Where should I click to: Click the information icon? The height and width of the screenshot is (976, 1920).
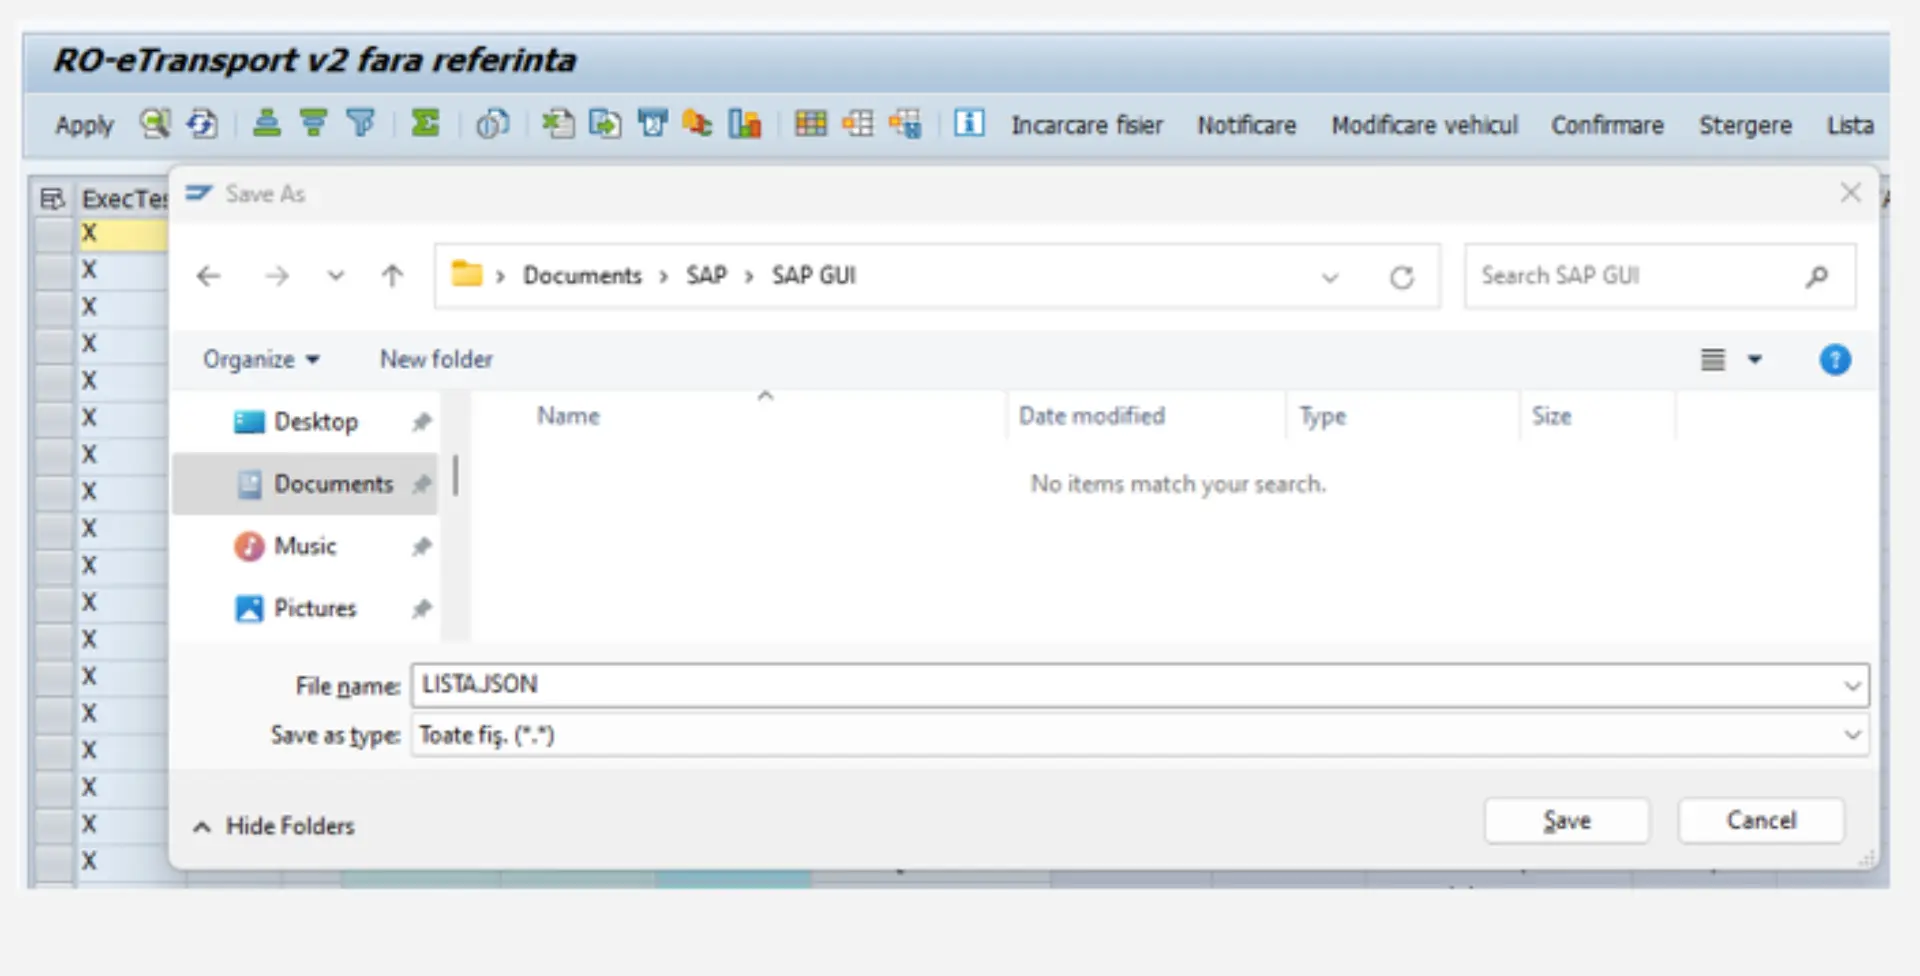968,124
